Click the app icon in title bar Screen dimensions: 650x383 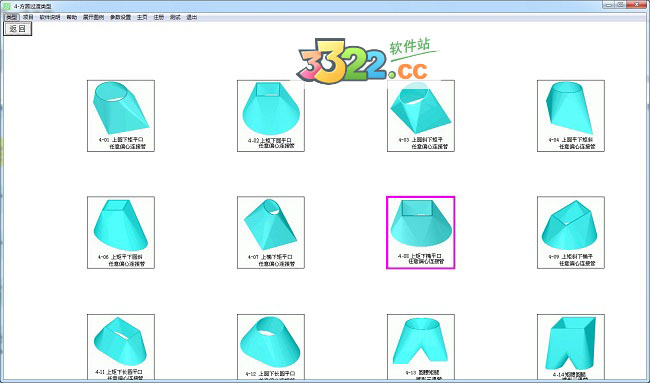point(7,6)
